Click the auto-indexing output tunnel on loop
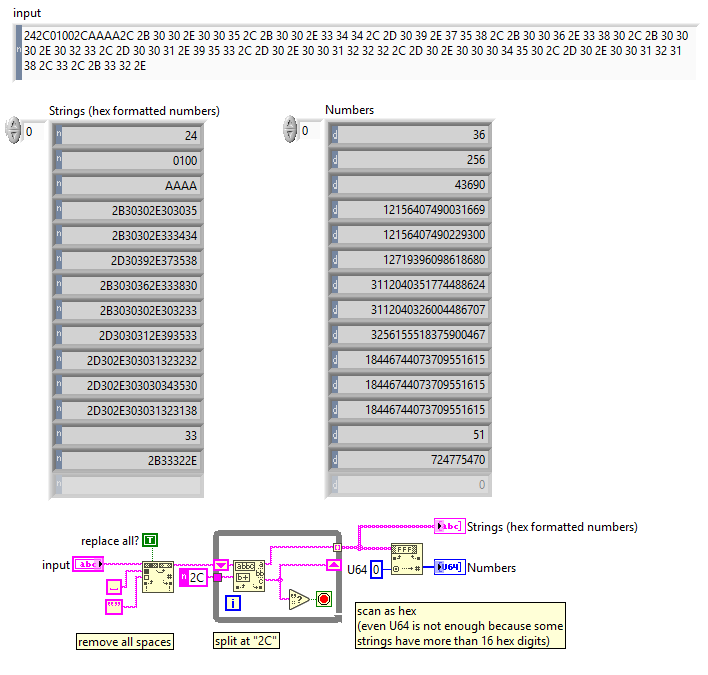This screenshot has height=675, width=708. coord(337,547)
